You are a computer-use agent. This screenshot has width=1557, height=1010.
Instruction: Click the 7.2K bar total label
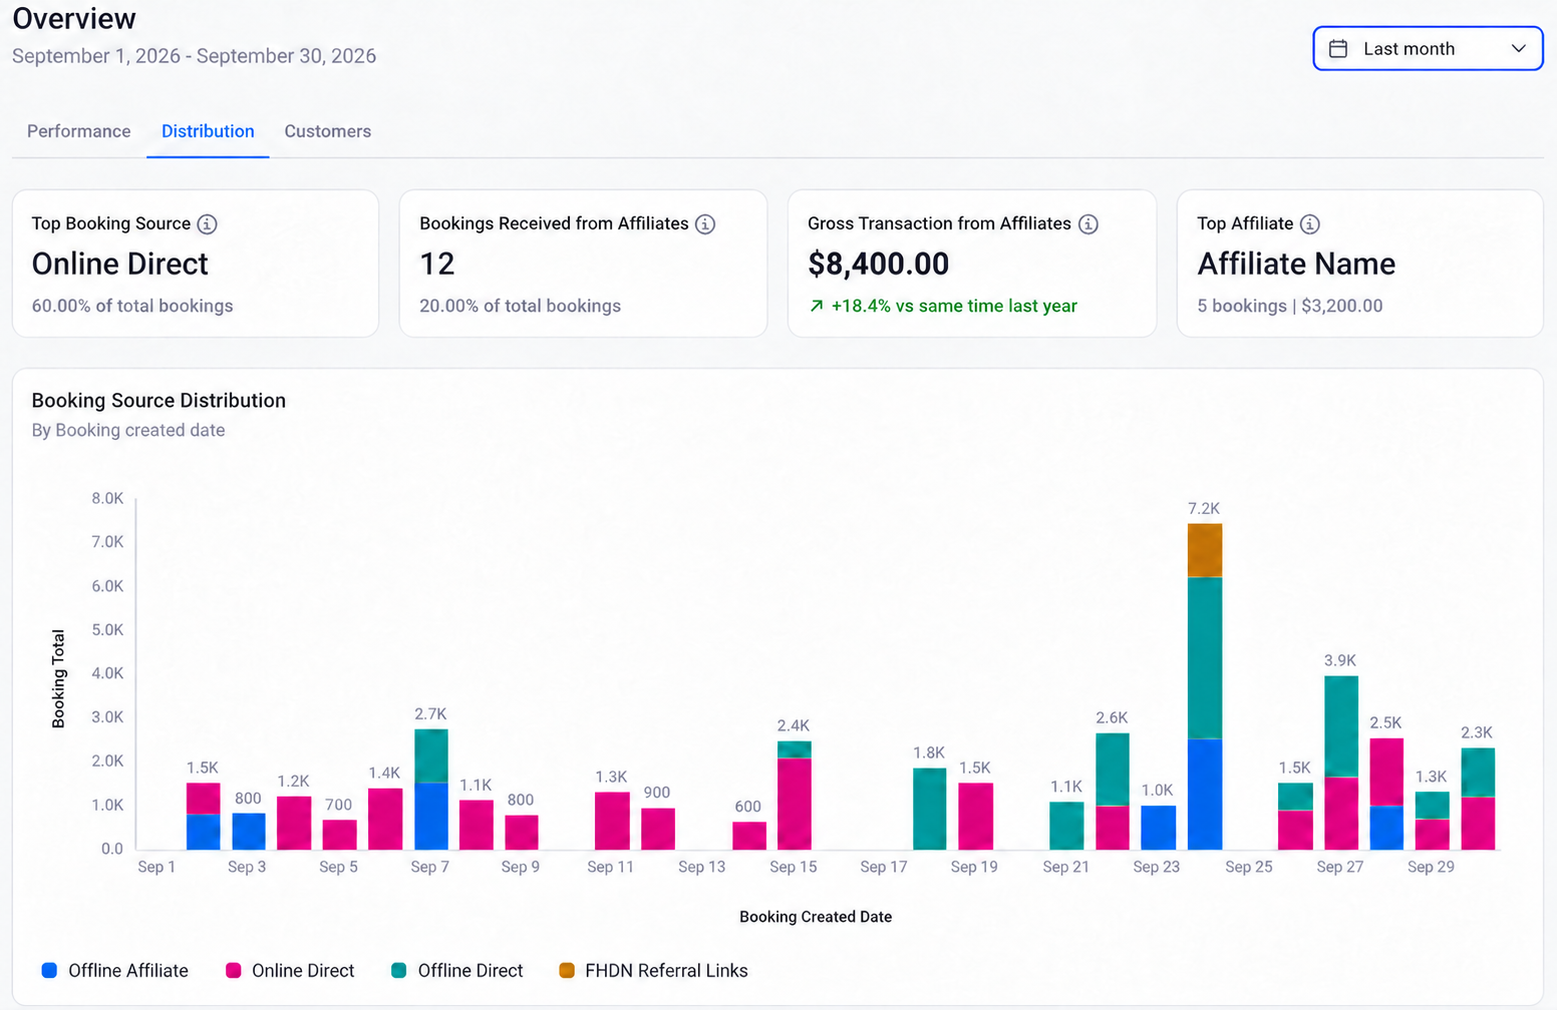pos(1204,509)
